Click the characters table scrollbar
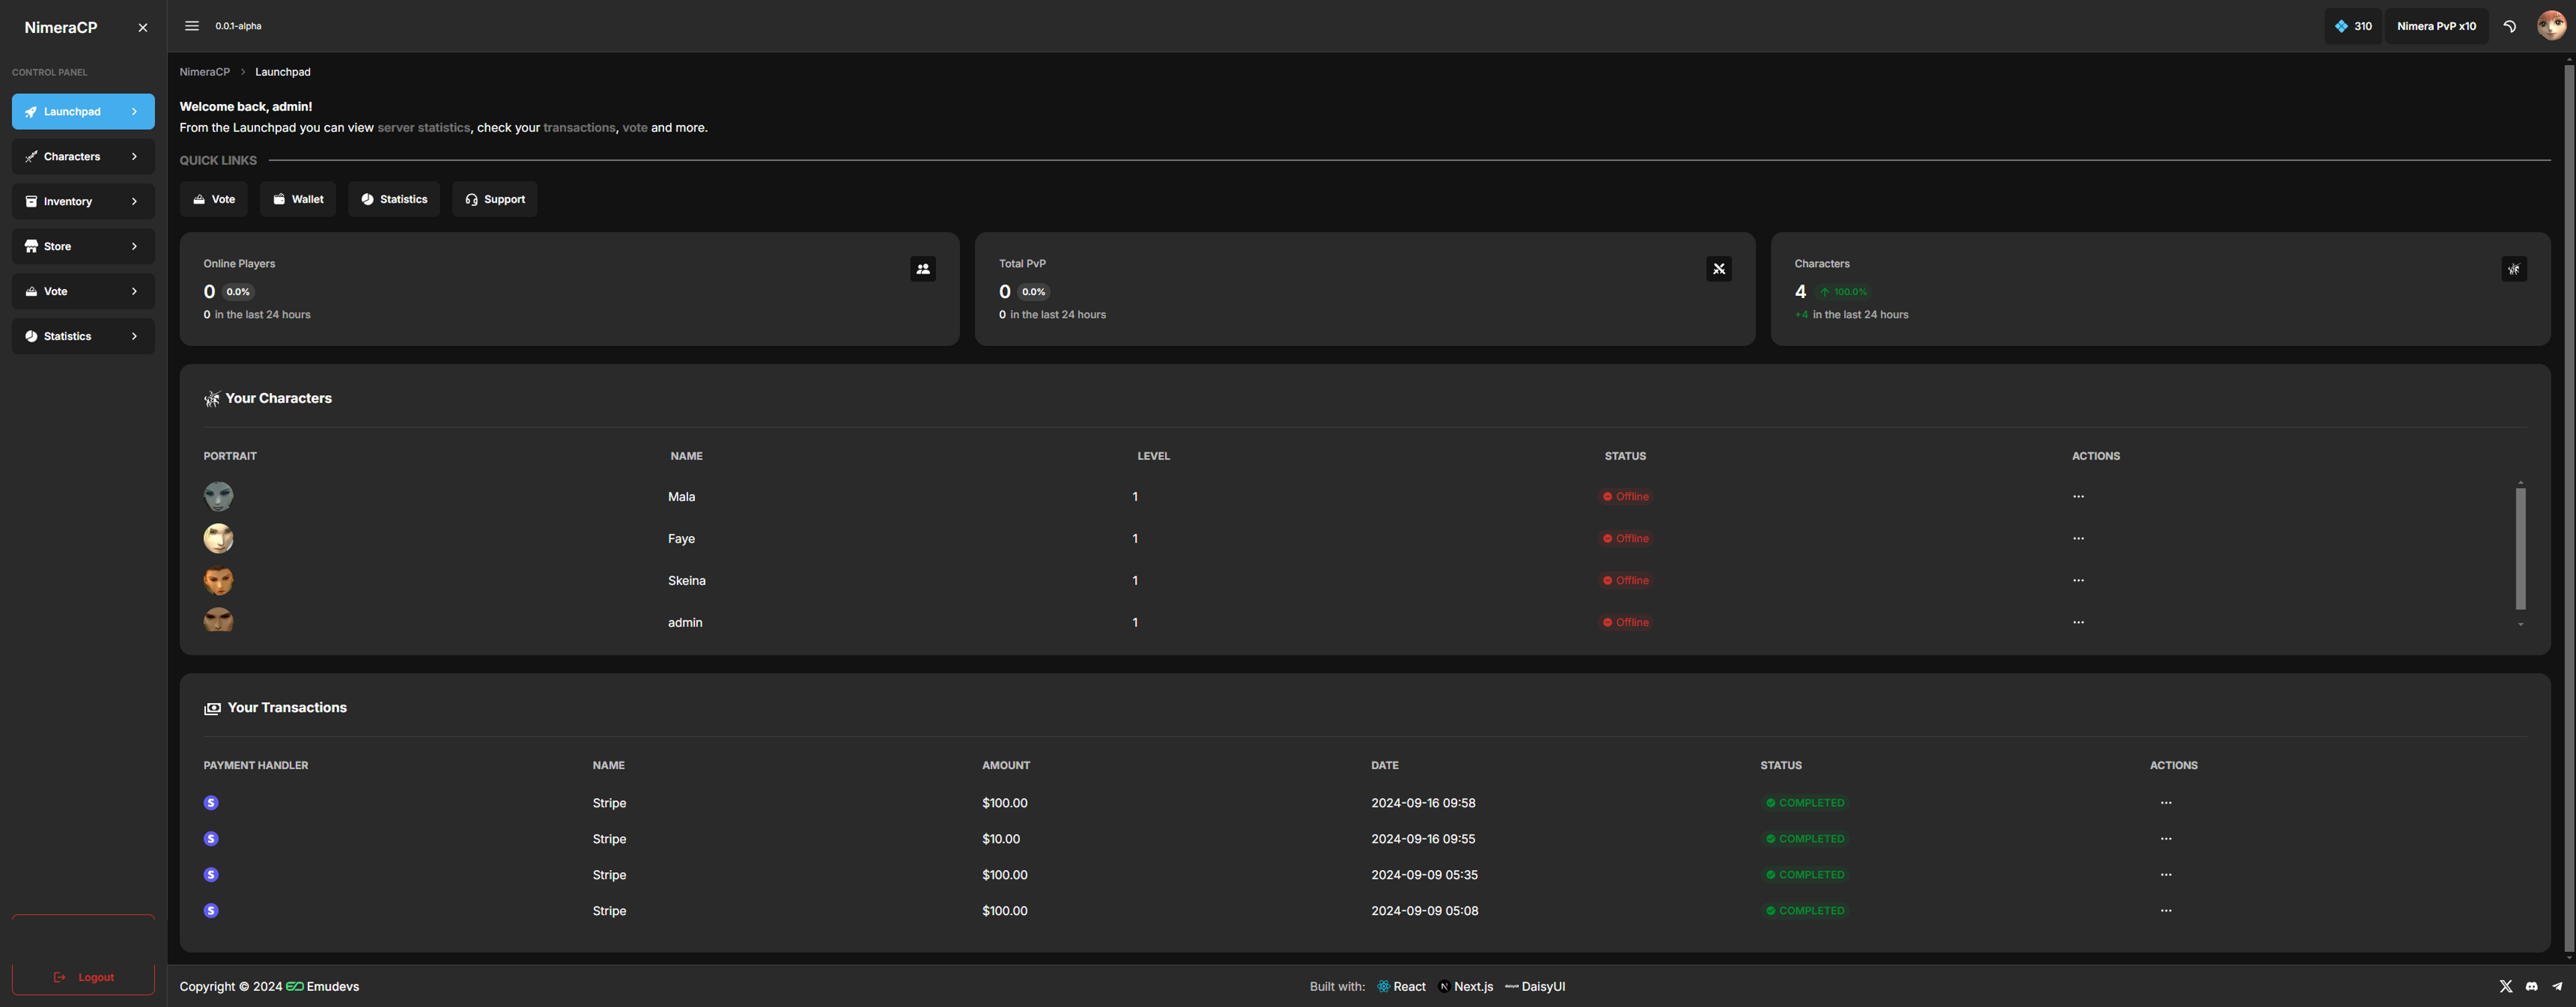 [x=2520, y=548]
